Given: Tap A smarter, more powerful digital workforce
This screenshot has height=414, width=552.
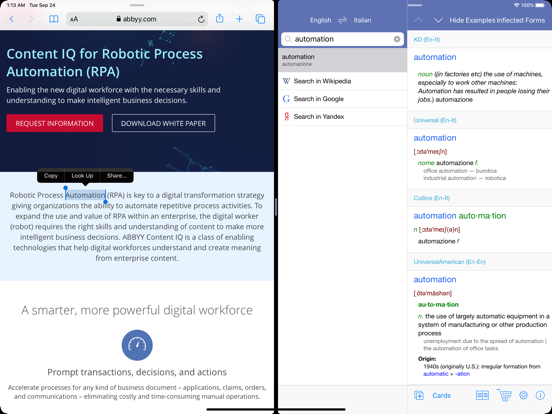Looking at the screenshot, I should [x=137, y=310].
